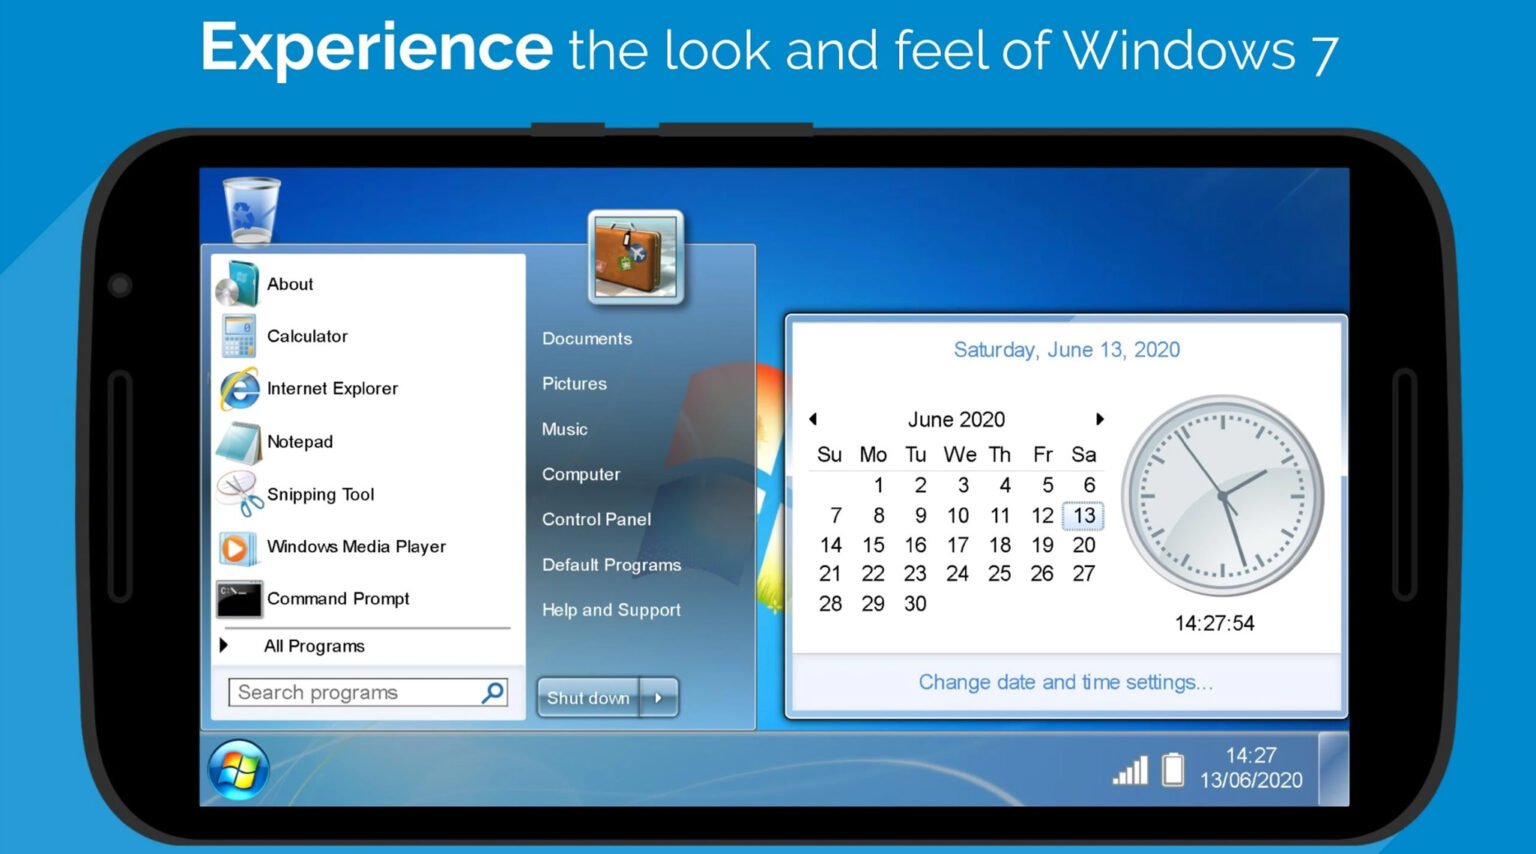Select June 1 on the calendar
This screenshot has height=854, width=1536.
pyautogui.click(x=877, y=486)
